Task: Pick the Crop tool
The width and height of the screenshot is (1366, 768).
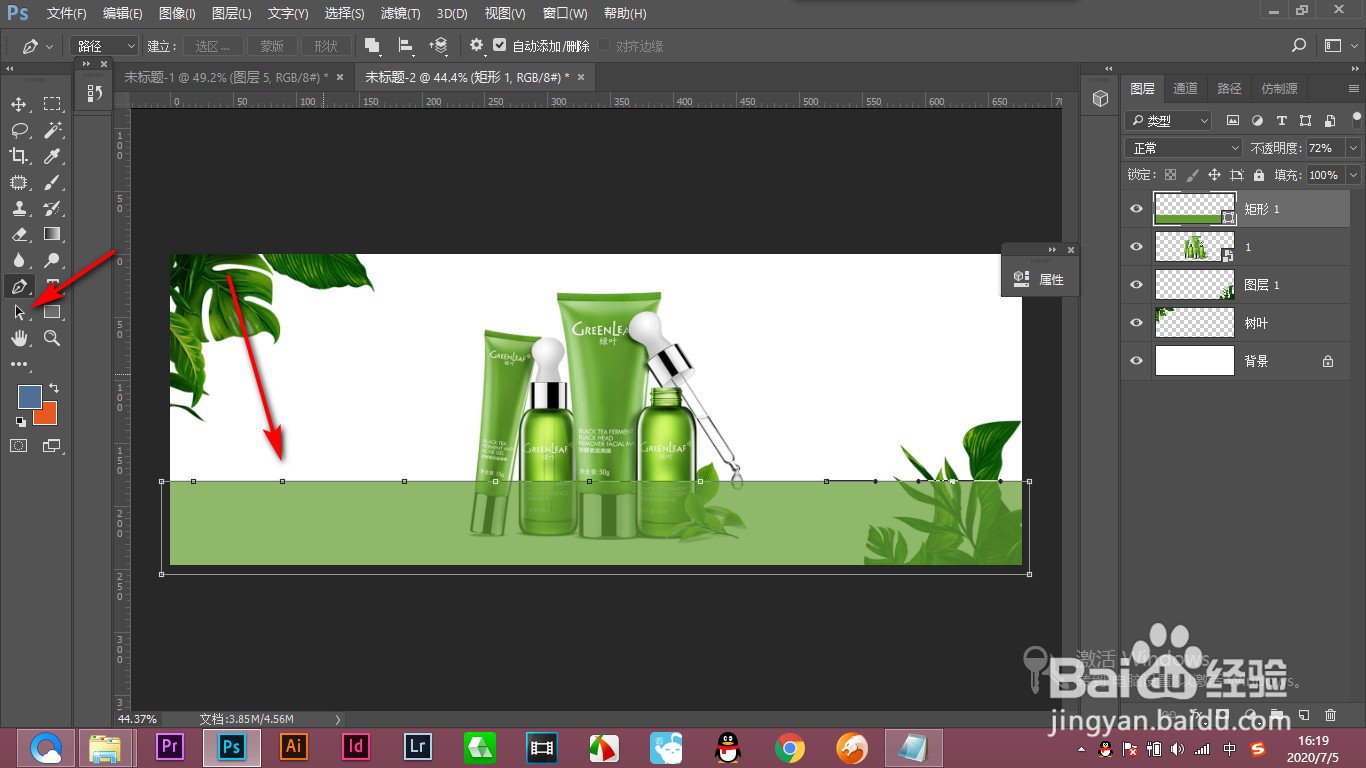Action: click(x=19, y=156)
